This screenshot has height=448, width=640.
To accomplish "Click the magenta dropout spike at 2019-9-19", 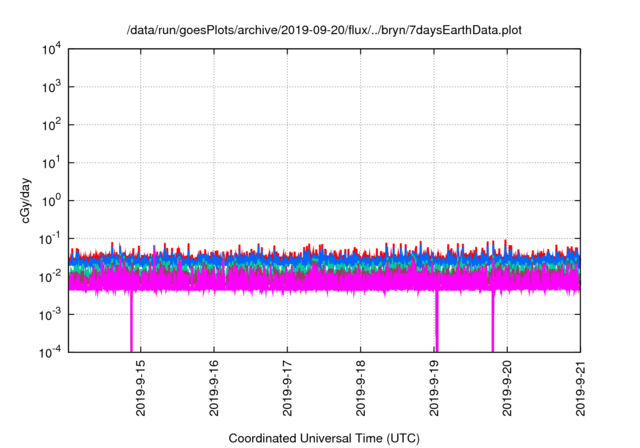I will pos(436,321).
